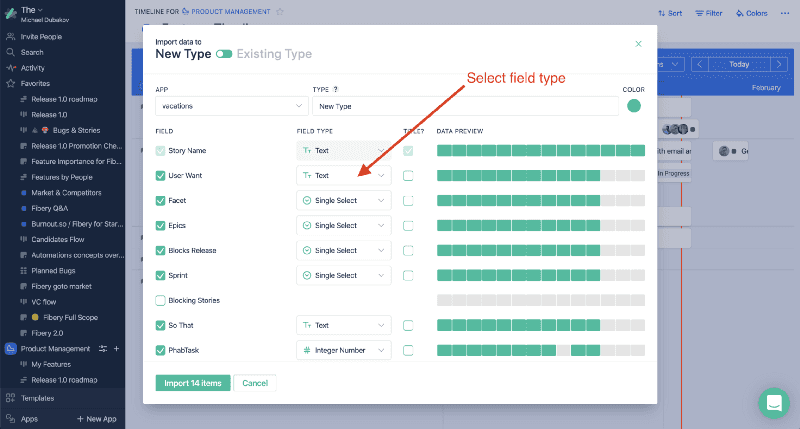Go to previous timeline period
Viewport: 800px width, 429px height.
click(700, 64)
